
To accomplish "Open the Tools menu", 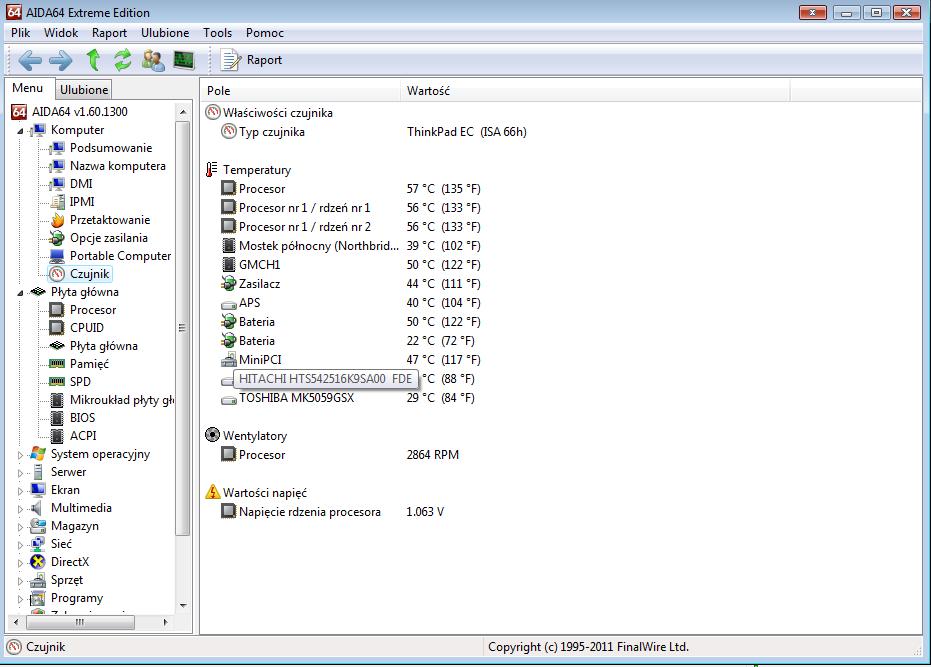I will tap(217, 33).
